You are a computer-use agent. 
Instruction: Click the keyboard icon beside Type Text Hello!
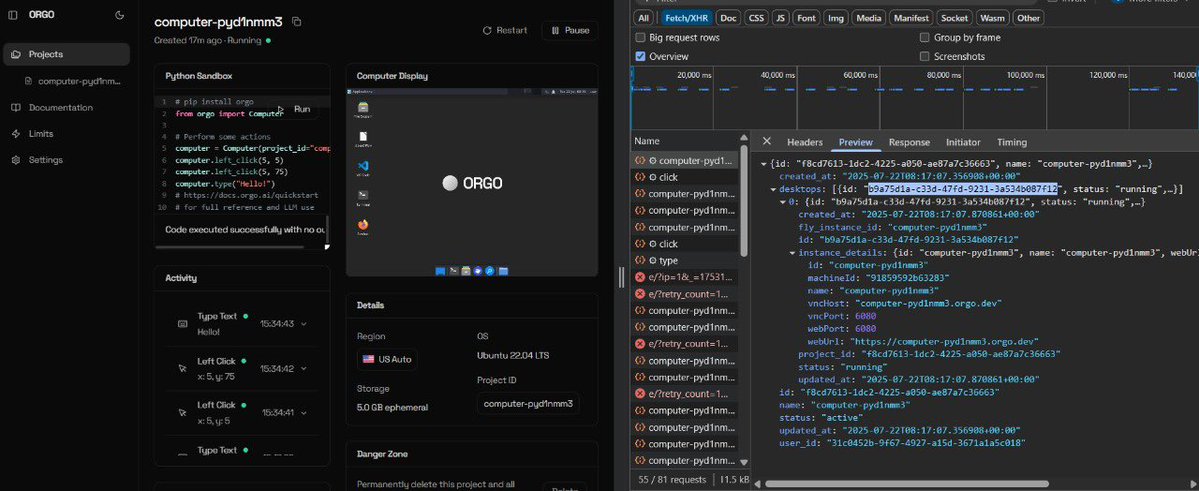[x=182, y=324]
